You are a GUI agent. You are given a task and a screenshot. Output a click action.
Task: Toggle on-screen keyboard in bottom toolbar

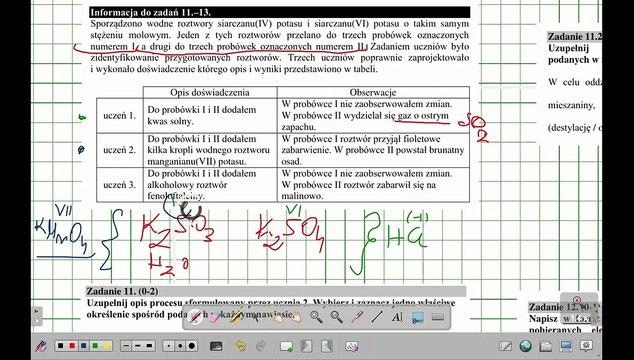point(216,346)
